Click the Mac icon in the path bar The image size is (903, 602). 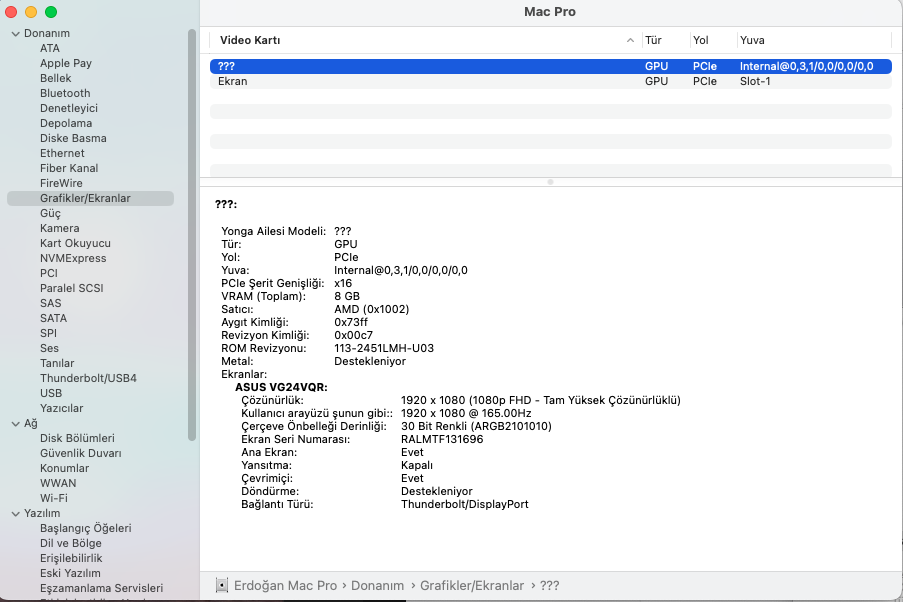click(220, 585)
